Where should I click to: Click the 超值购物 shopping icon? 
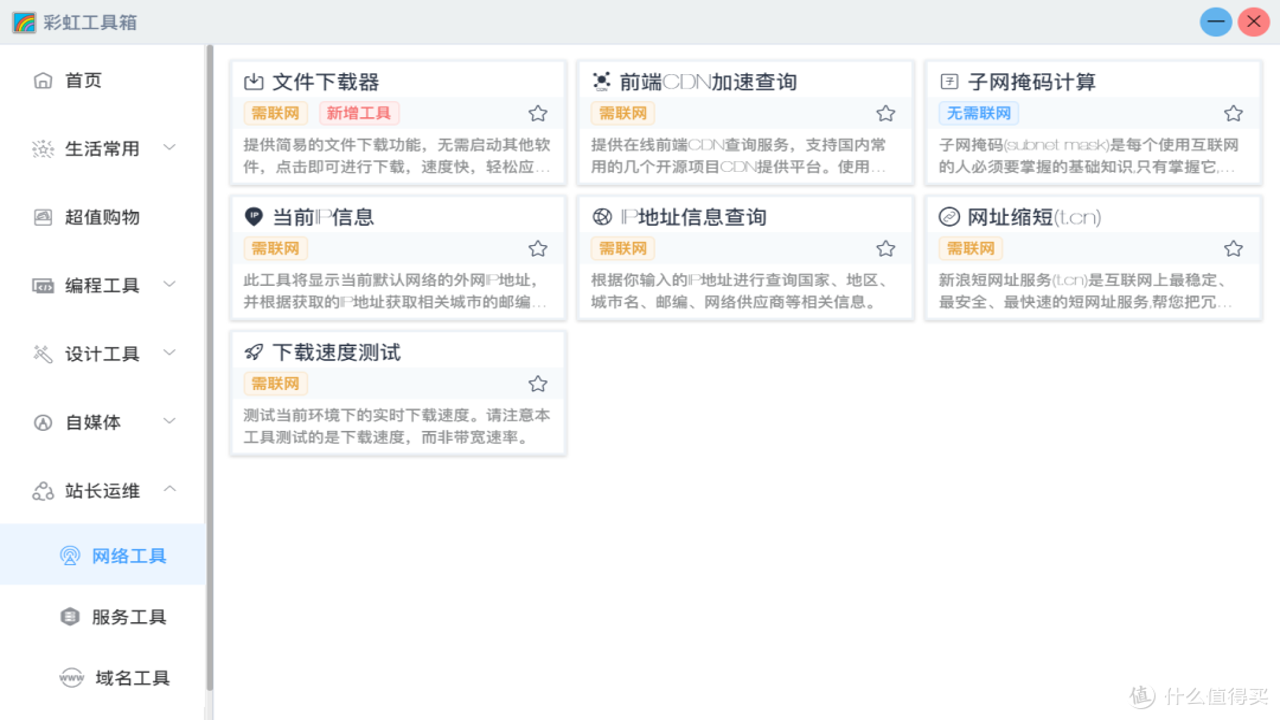[43, 217]
